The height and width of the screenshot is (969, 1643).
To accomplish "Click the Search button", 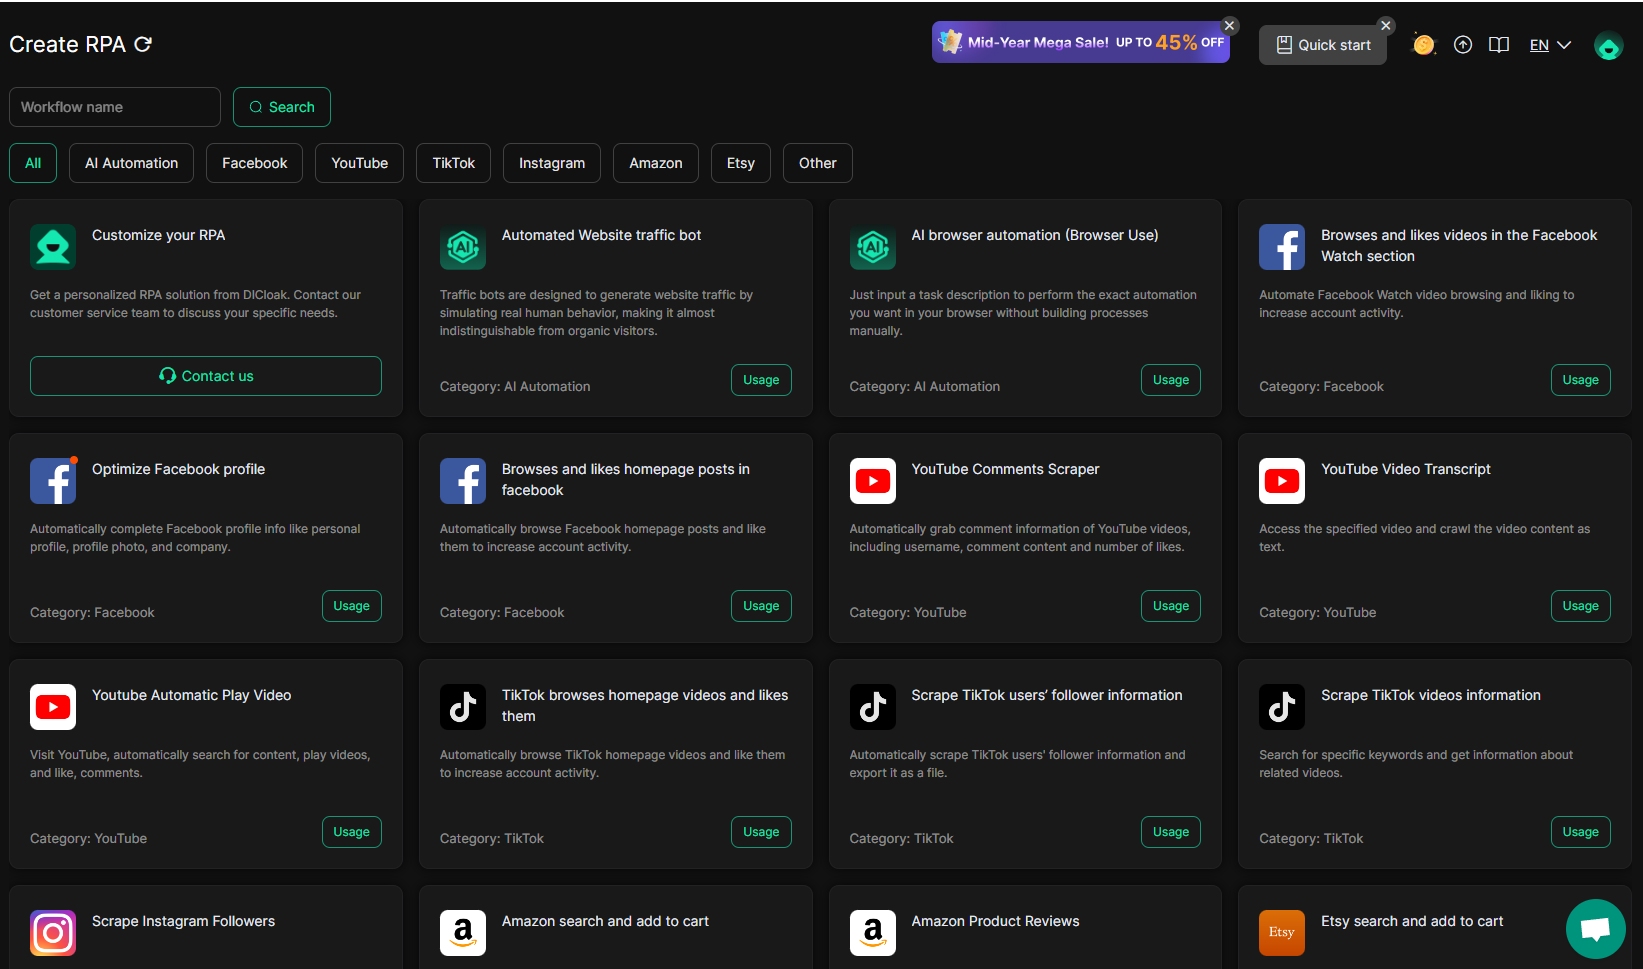I will (281, 107).
